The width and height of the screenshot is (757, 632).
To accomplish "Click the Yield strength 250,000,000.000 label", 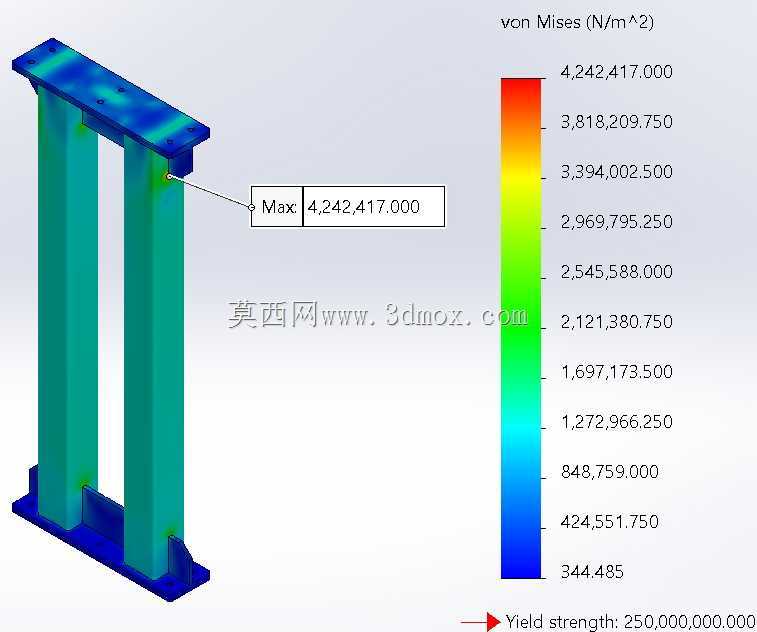I will tap(631, 622).
